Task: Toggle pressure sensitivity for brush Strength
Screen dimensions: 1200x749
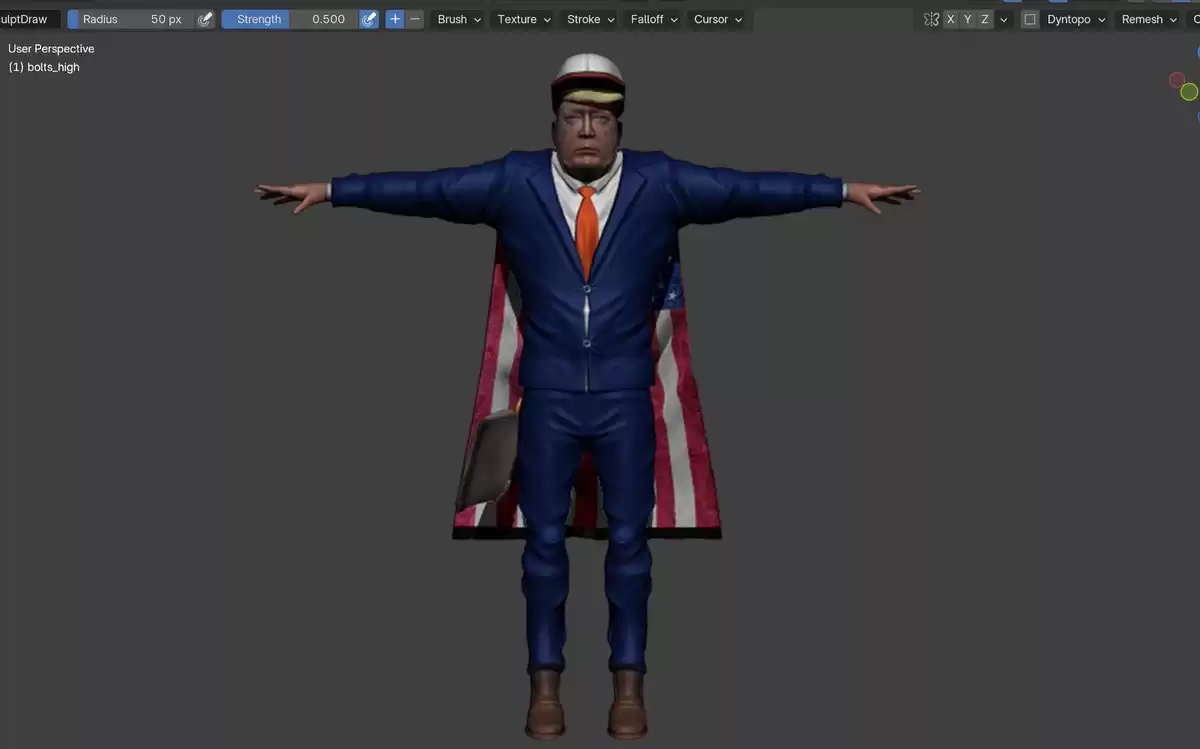Action: coord(369,19)
